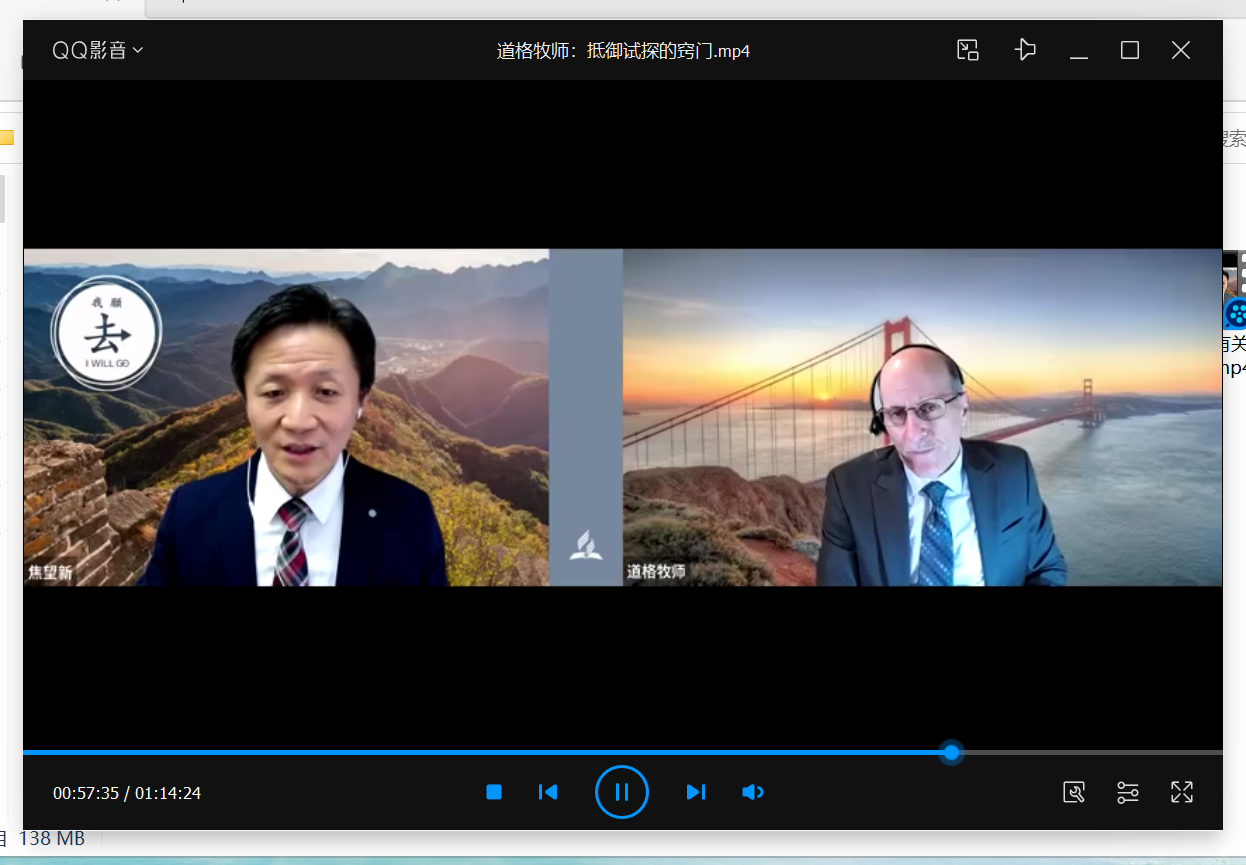Skip to the previous video

[548, 792]
